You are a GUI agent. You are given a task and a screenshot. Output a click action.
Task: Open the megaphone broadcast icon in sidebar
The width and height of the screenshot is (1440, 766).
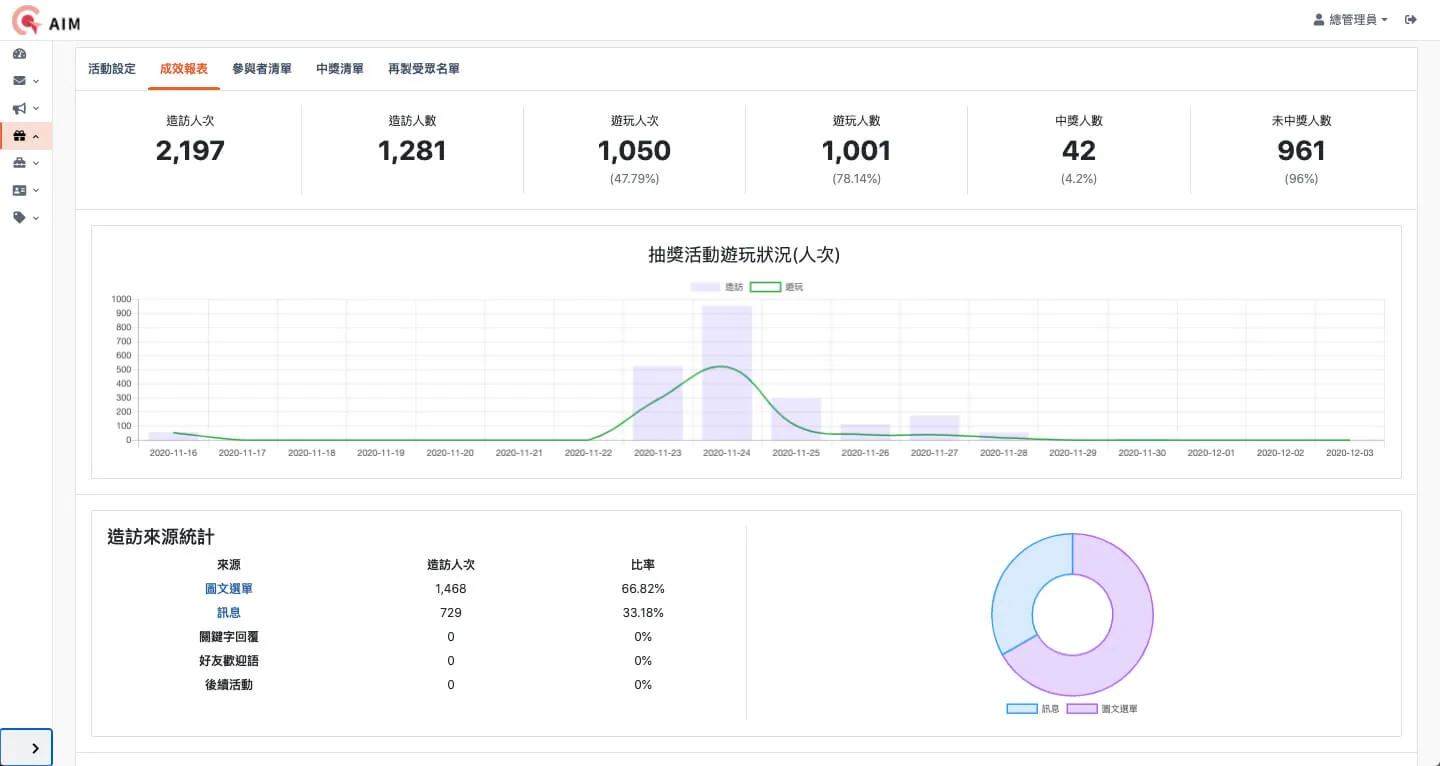(x=19, y=108)
